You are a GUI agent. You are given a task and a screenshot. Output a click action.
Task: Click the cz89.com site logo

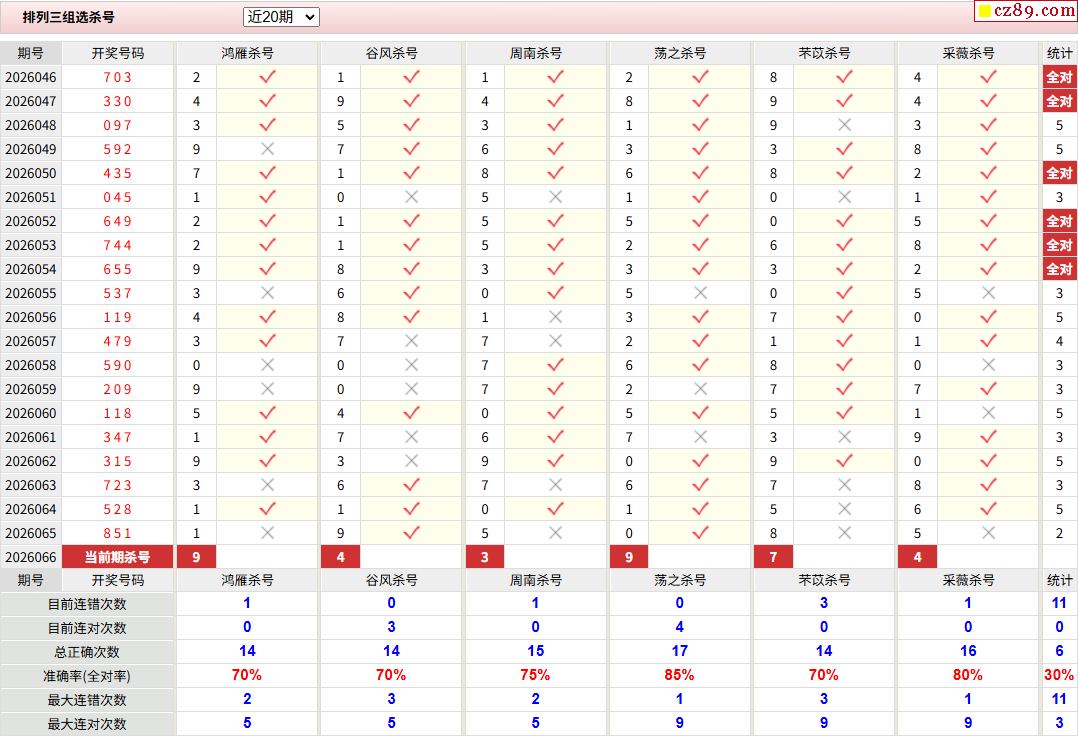1025,11
